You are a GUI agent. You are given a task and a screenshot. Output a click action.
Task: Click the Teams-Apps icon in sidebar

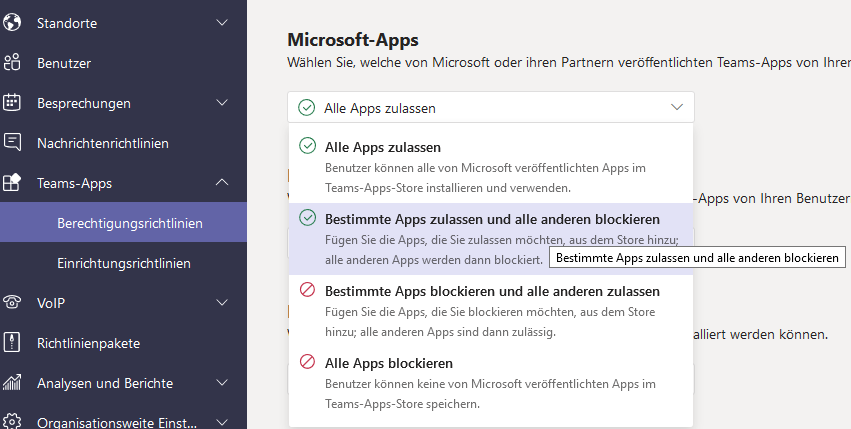pos(12,183)
